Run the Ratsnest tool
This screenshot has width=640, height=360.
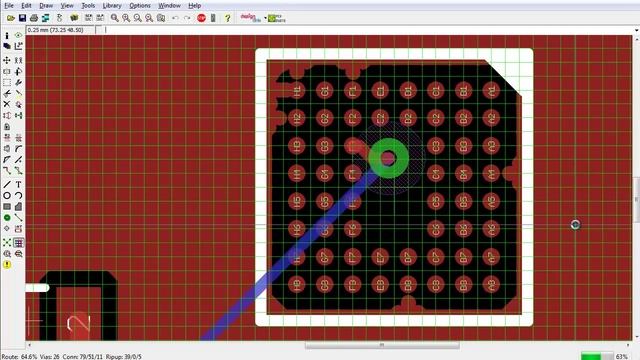pos(7,242)
